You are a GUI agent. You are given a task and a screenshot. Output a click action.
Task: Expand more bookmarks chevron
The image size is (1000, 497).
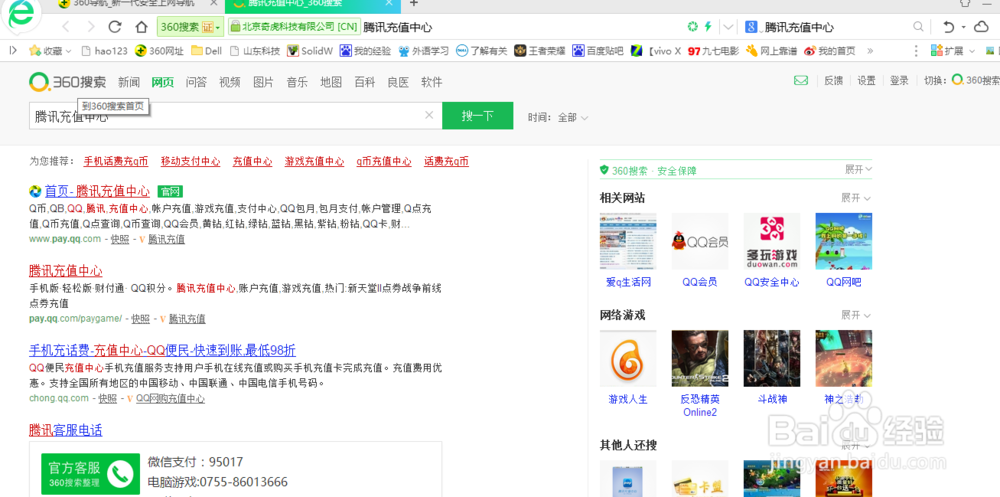coord(870,50)
